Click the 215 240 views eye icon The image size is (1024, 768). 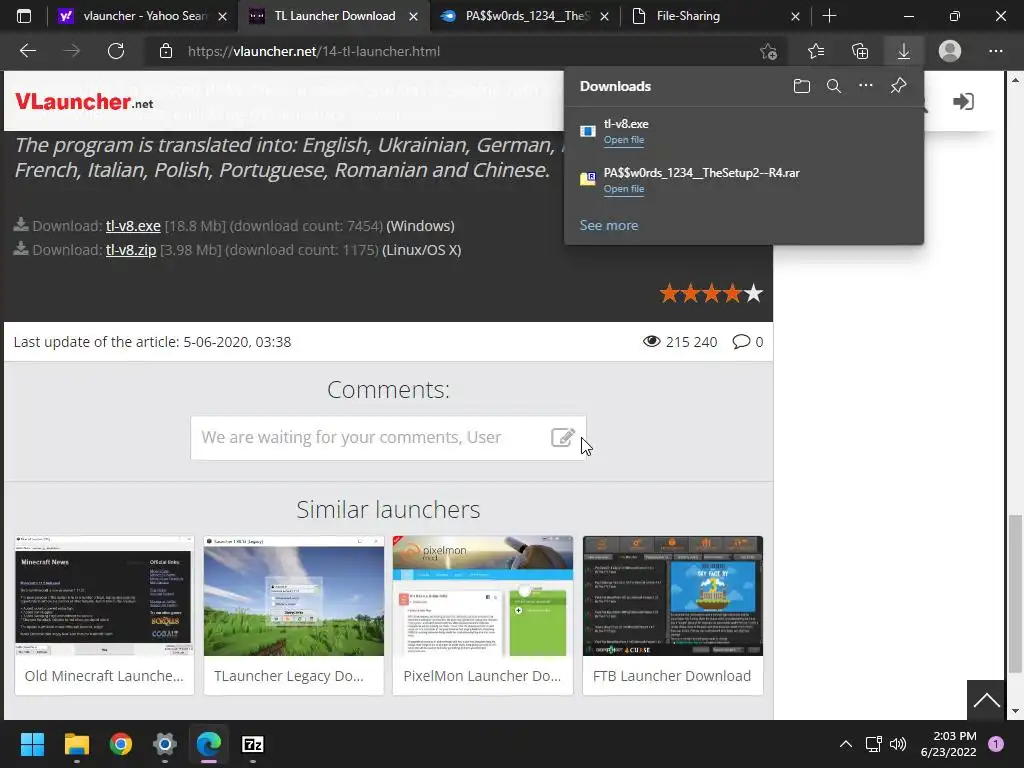651,342
